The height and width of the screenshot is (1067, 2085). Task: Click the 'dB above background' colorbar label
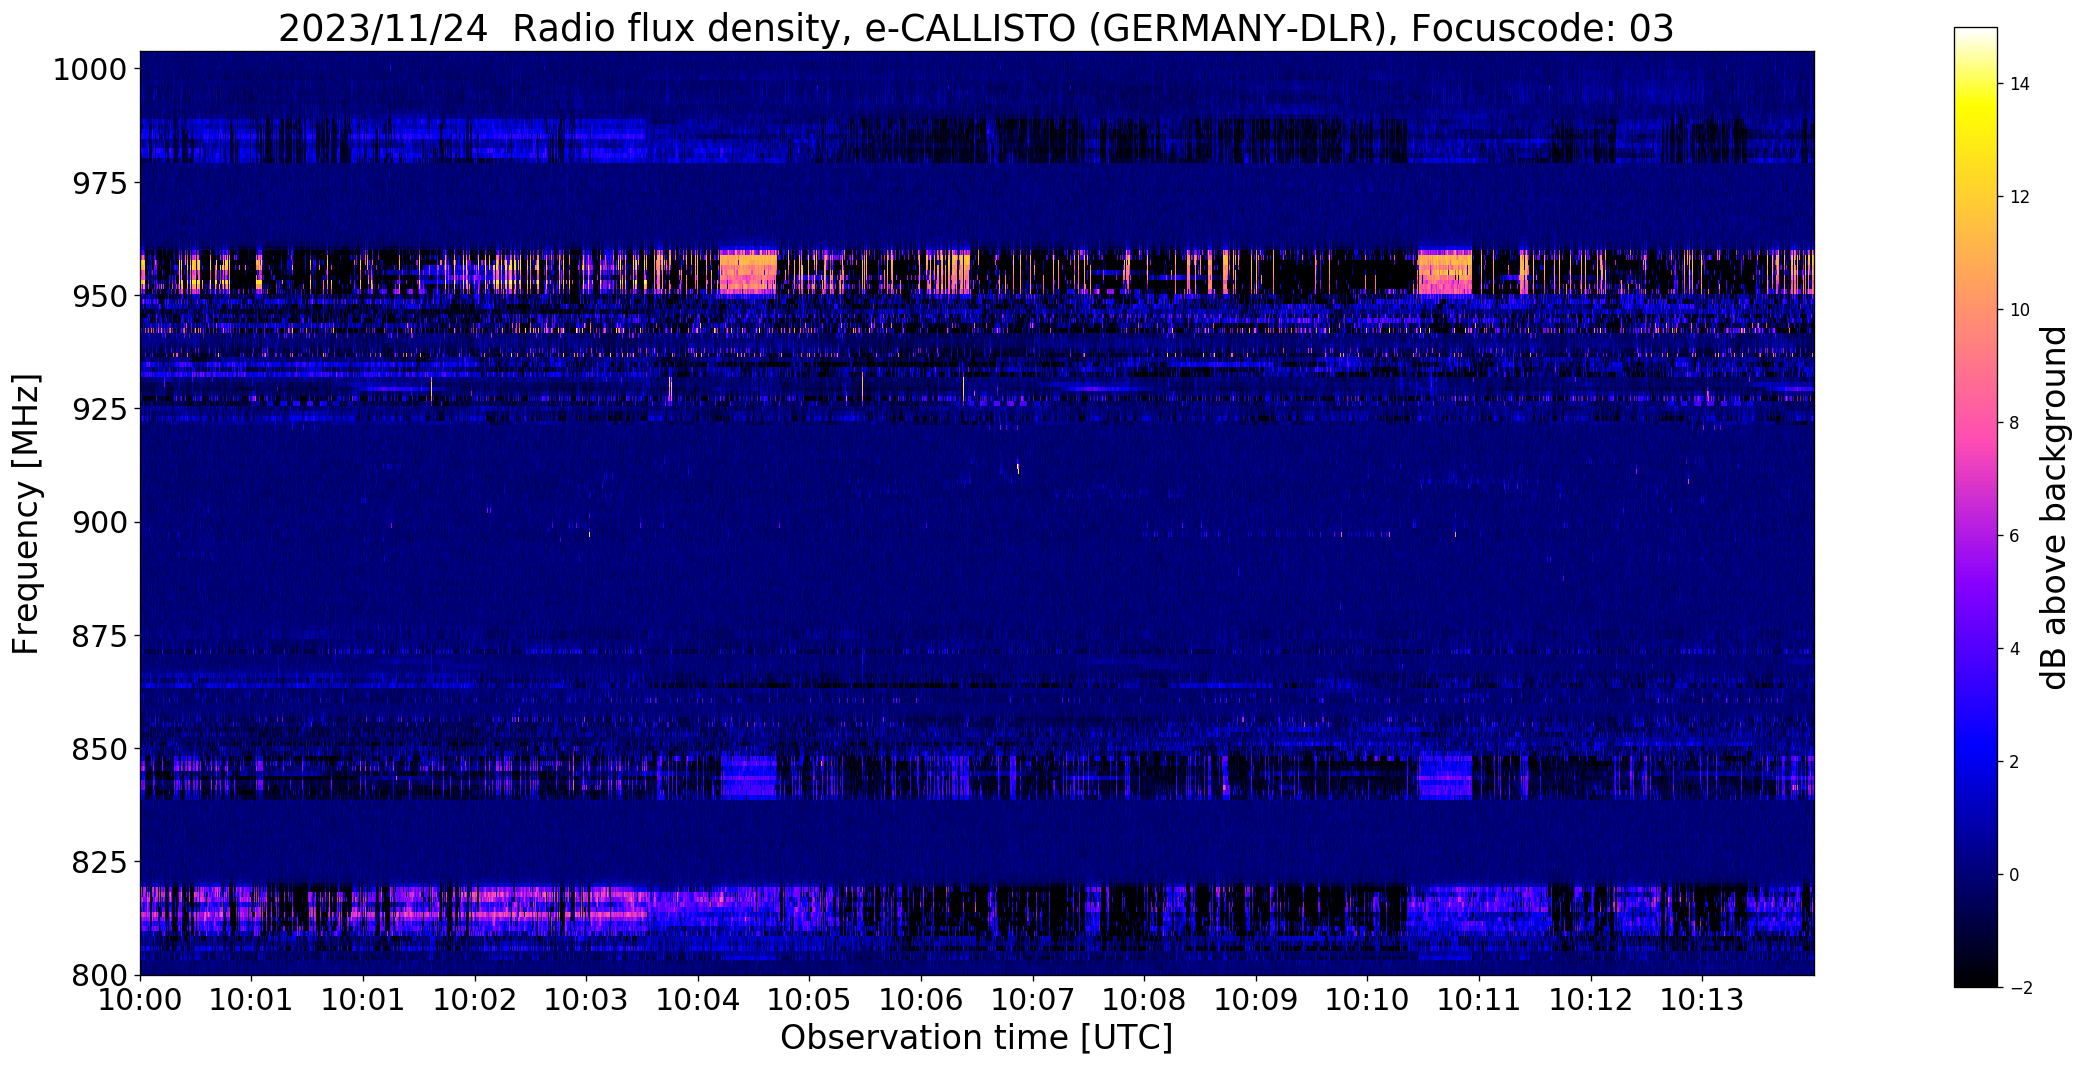pyautogui.click(x=2055, y=508)
